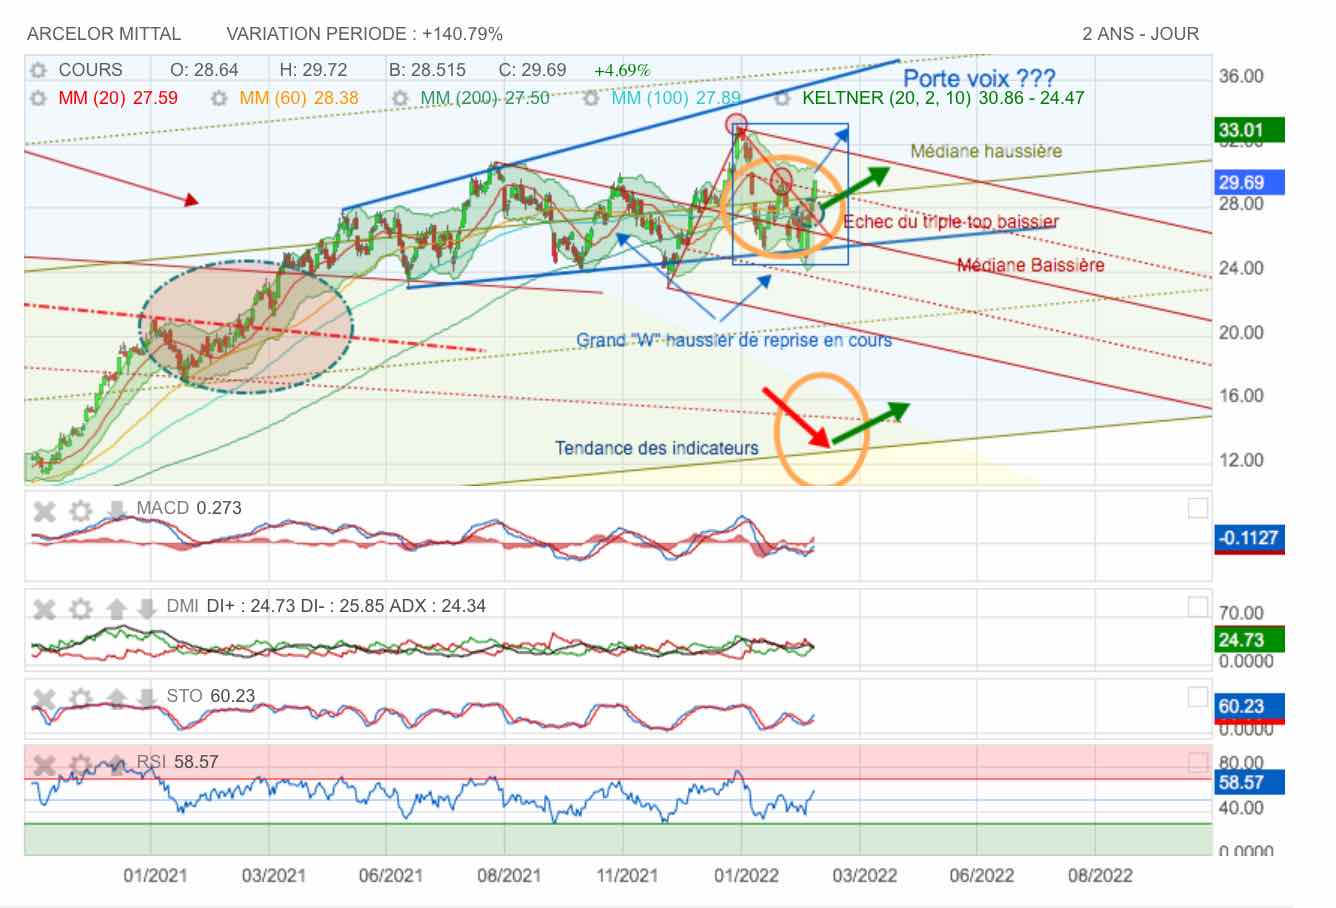This screenshot has width=1336, height=908.
Task: Click the MM (100) 27.89 legend
Action: tap(676, 98)
